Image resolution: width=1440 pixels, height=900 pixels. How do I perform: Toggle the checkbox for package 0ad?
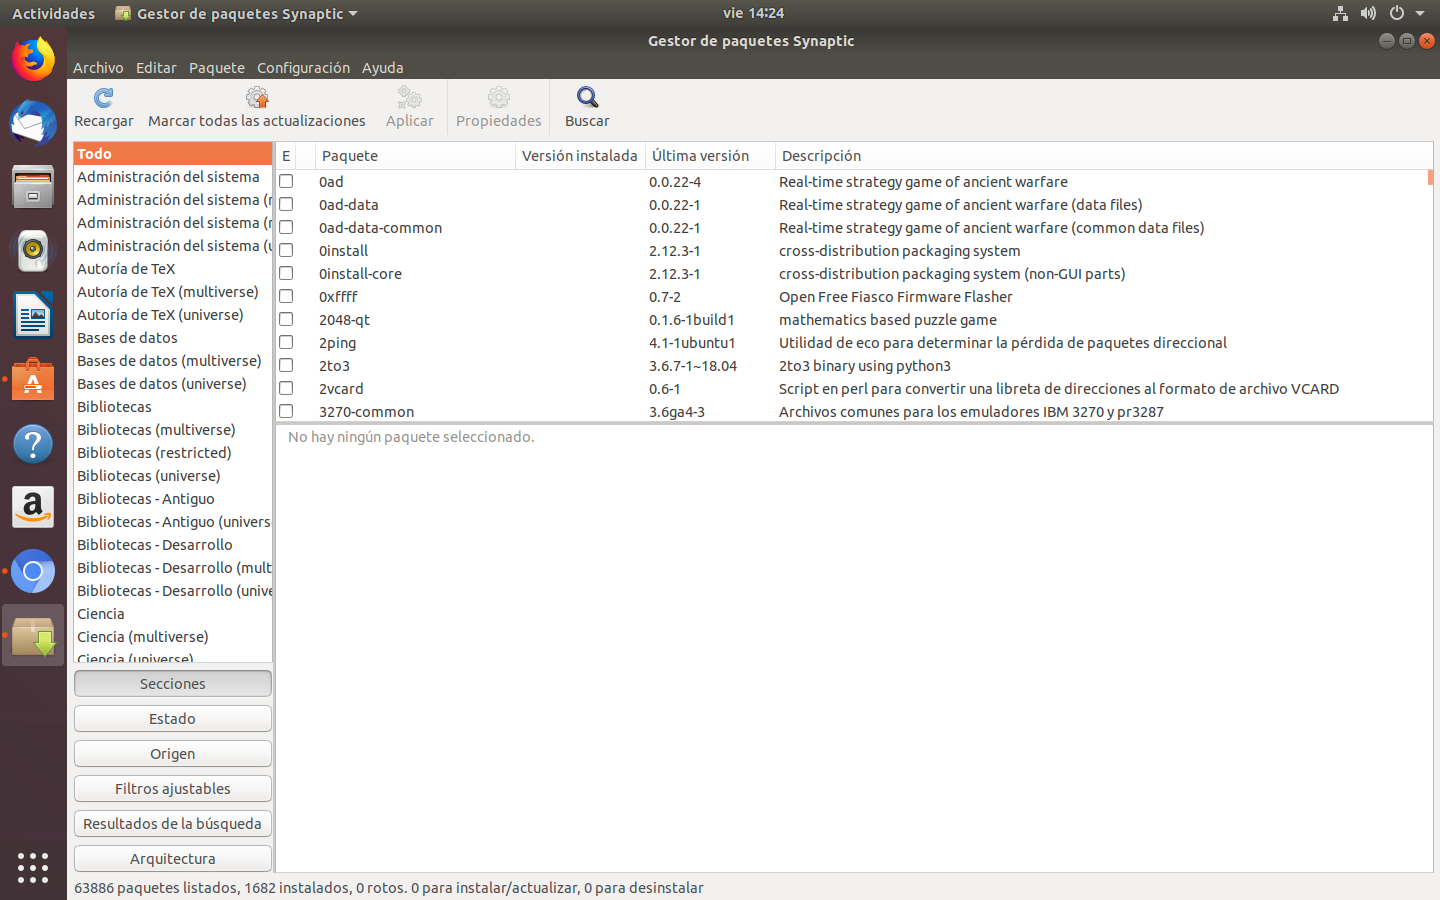(286, 182)
